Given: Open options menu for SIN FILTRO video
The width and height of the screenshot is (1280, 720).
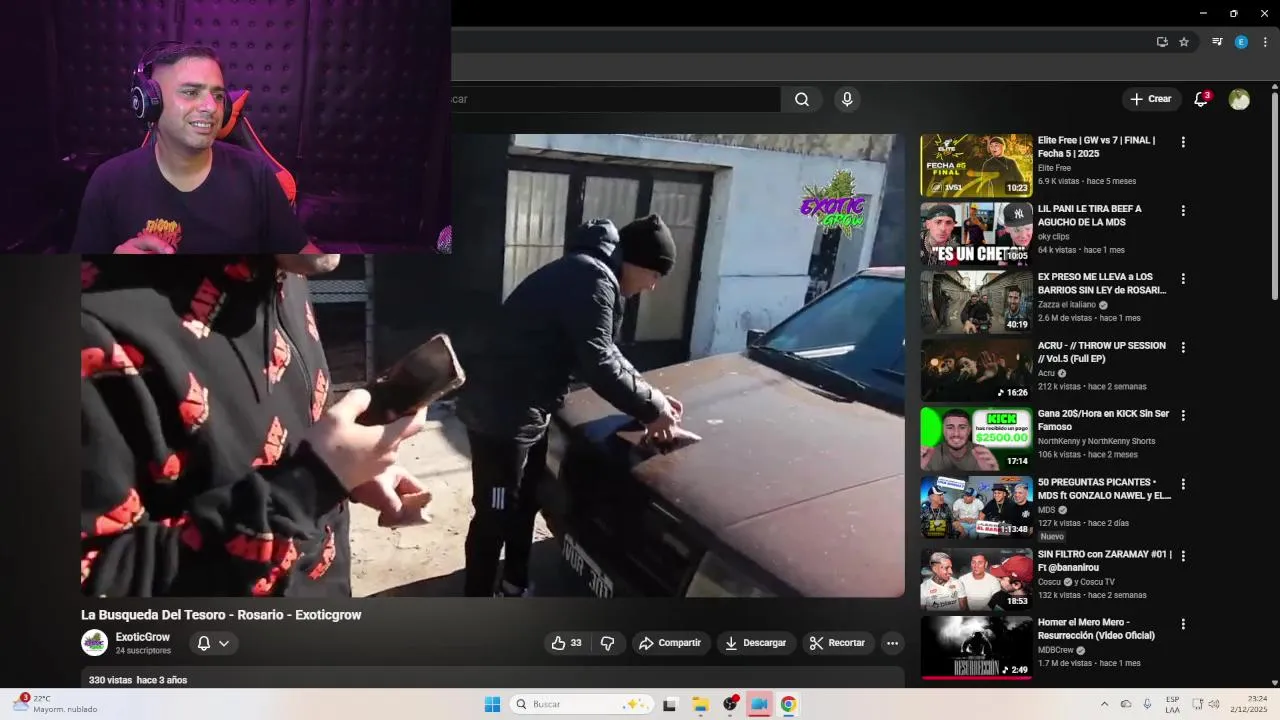Looking at the screenshot, I should point(1183,555).
